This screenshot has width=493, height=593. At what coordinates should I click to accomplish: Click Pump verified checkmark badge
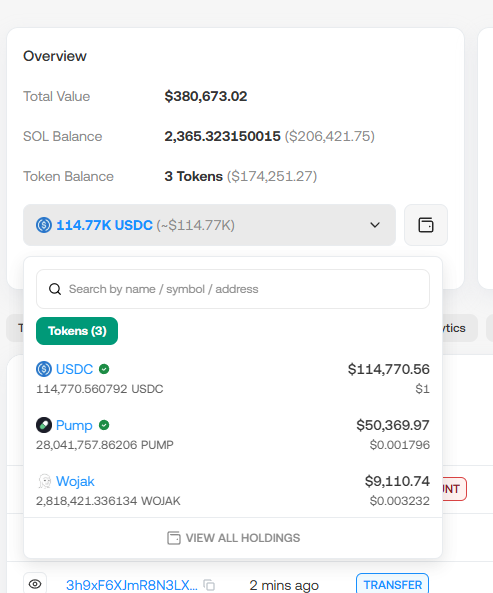[104, 425]
